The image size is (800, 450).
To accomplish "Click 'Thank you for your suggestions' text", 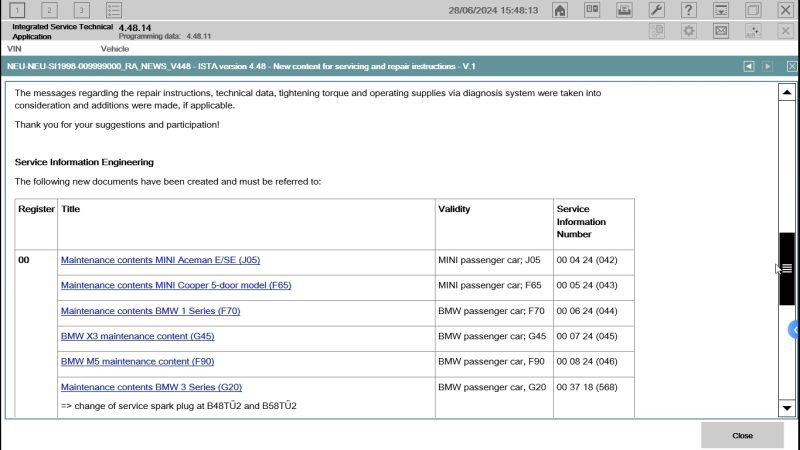I will [117, 124].
